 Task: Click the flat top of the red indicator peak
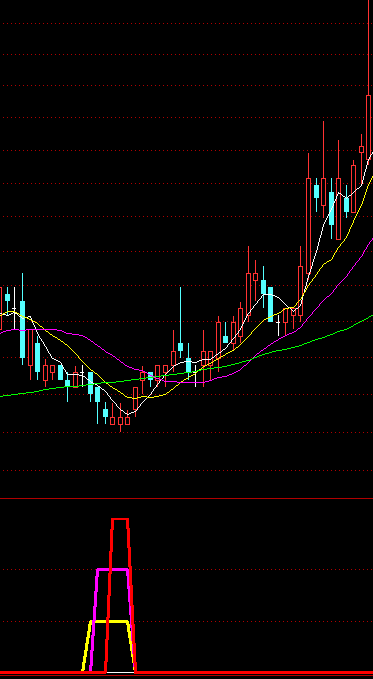pyautogui.click(x=120, y=519)
